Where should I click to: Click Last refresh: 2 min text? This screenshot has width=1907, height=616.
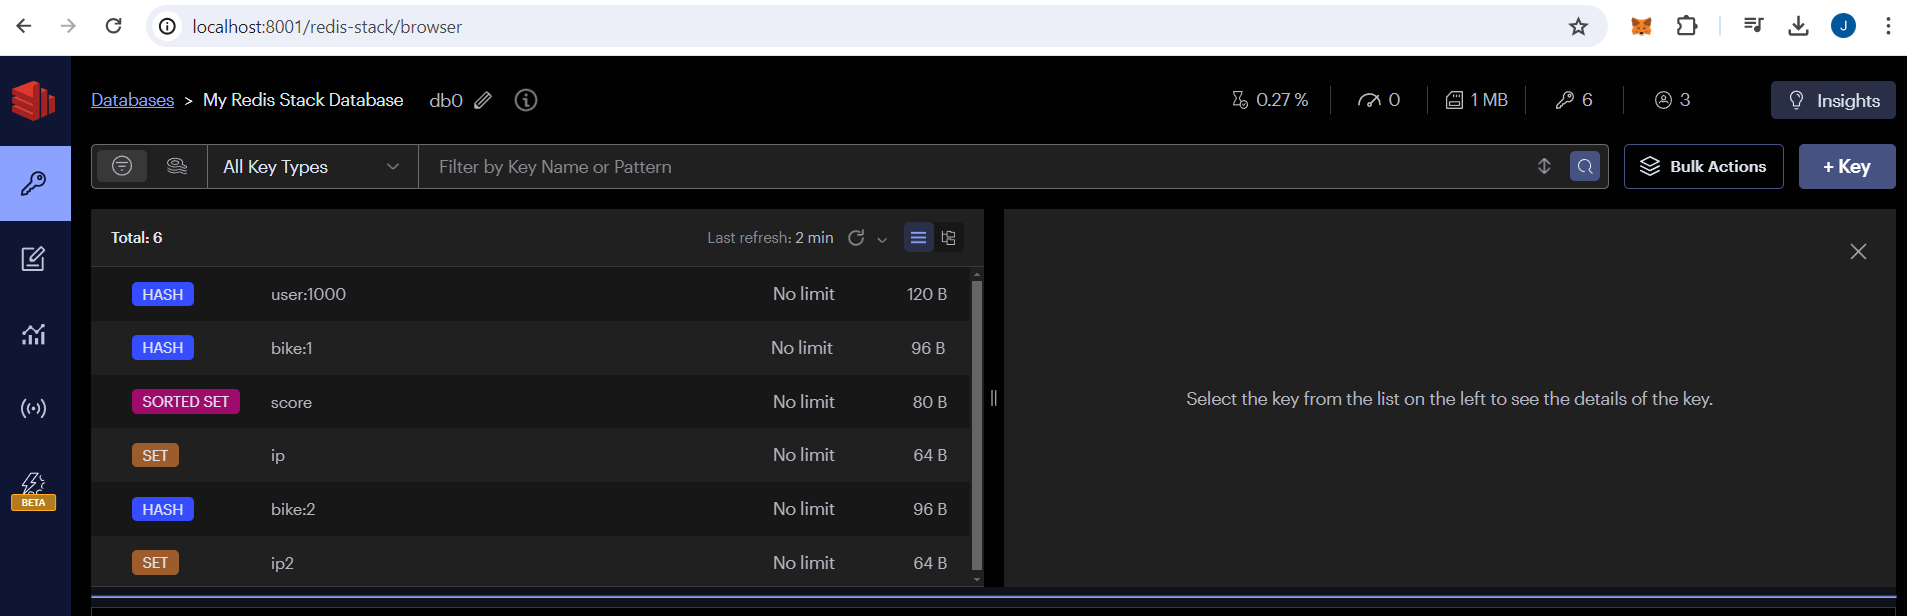[770, 238]
